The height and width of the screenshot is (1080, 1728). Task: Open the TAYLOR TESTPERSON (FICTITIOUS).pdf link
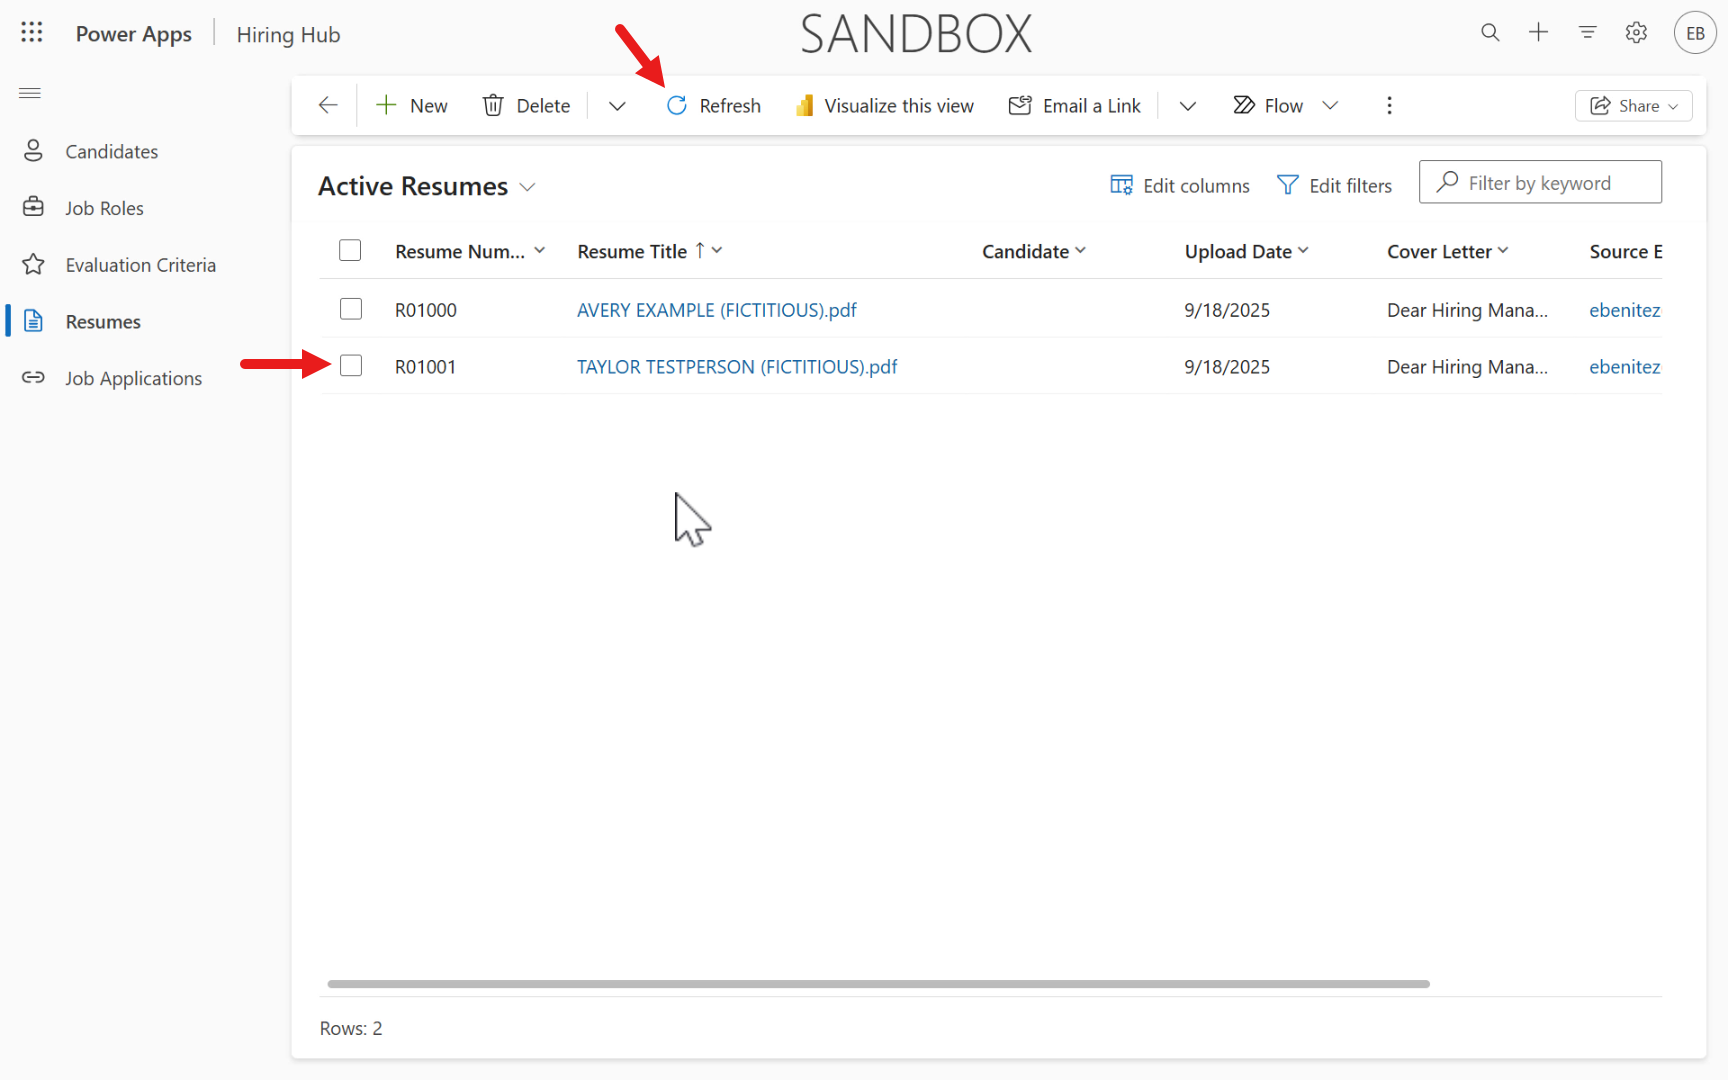pyautogui.click(x=737, y=367)
